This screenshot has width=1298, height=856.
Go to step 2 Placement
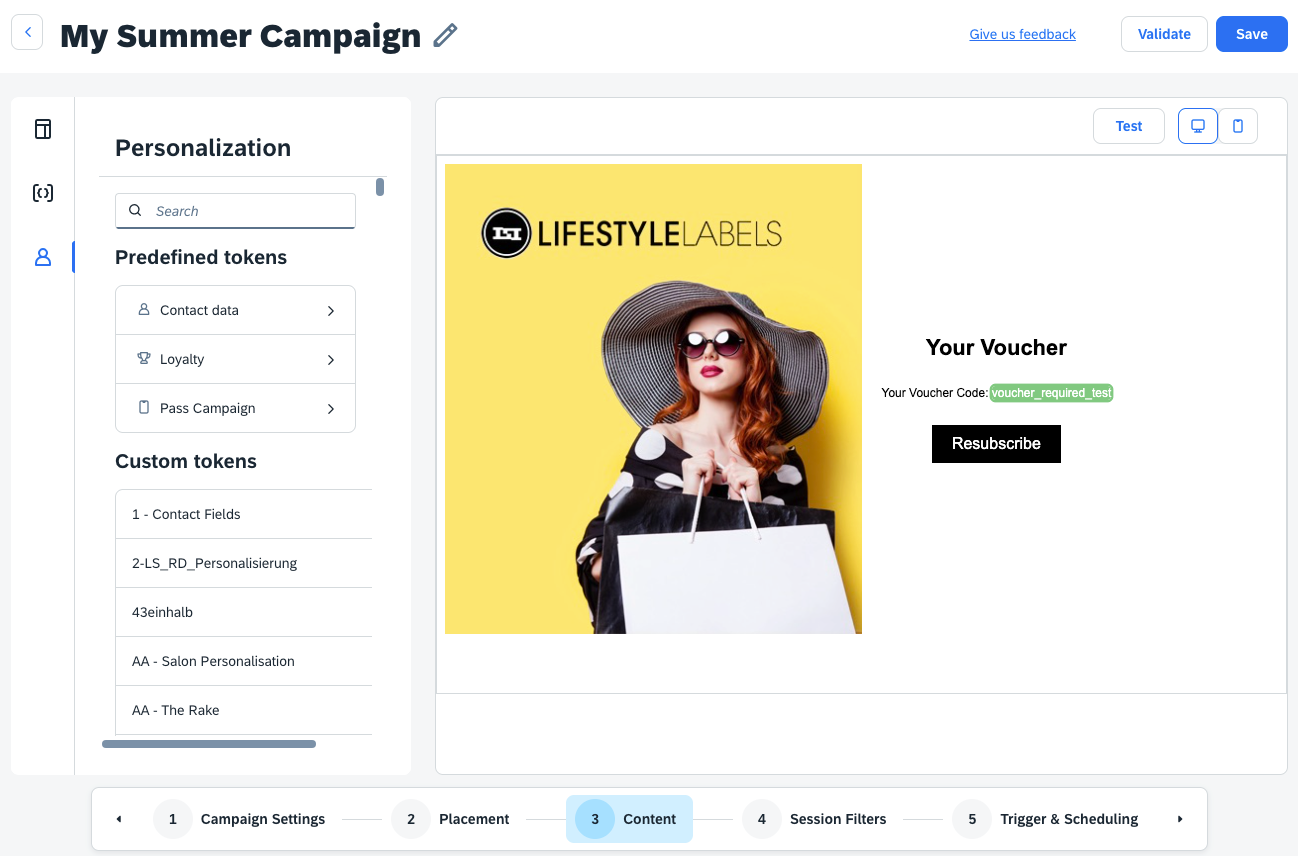tap(451, 819)
